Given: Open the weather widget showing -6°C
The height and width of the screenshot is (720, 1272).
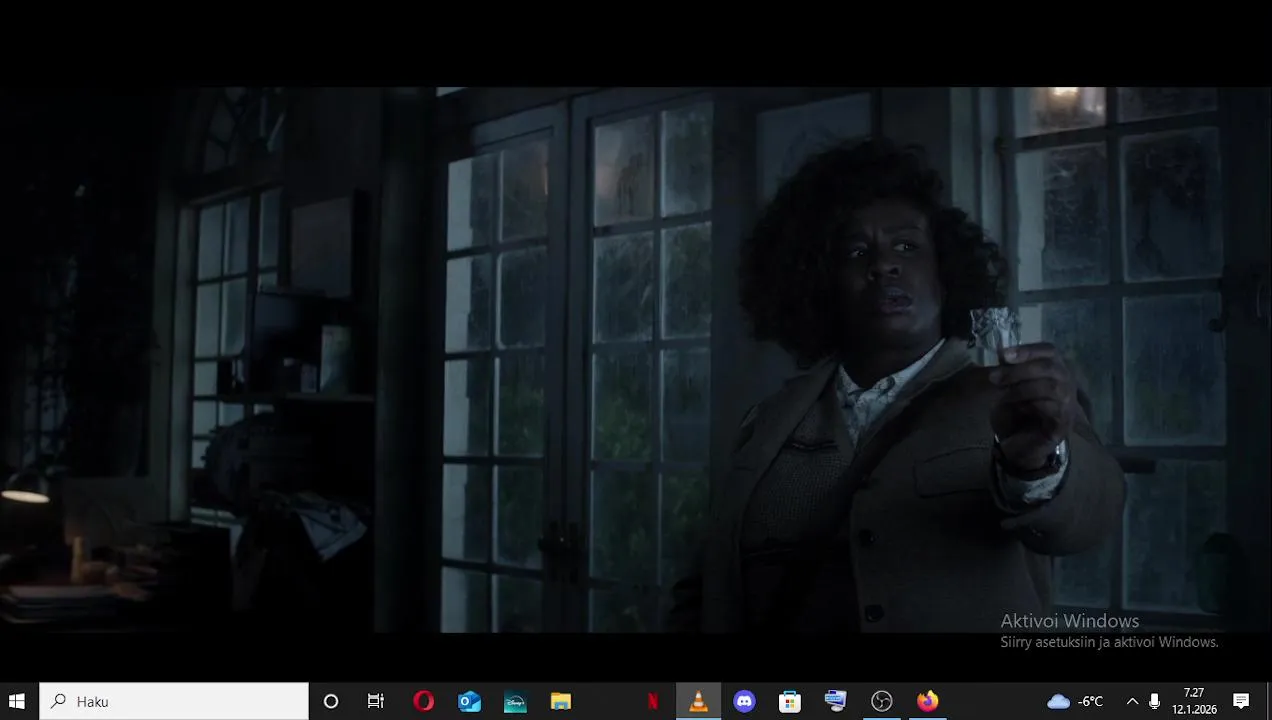Looking at the screenshot, I should pyautogui.click(x=1075, y=701).
